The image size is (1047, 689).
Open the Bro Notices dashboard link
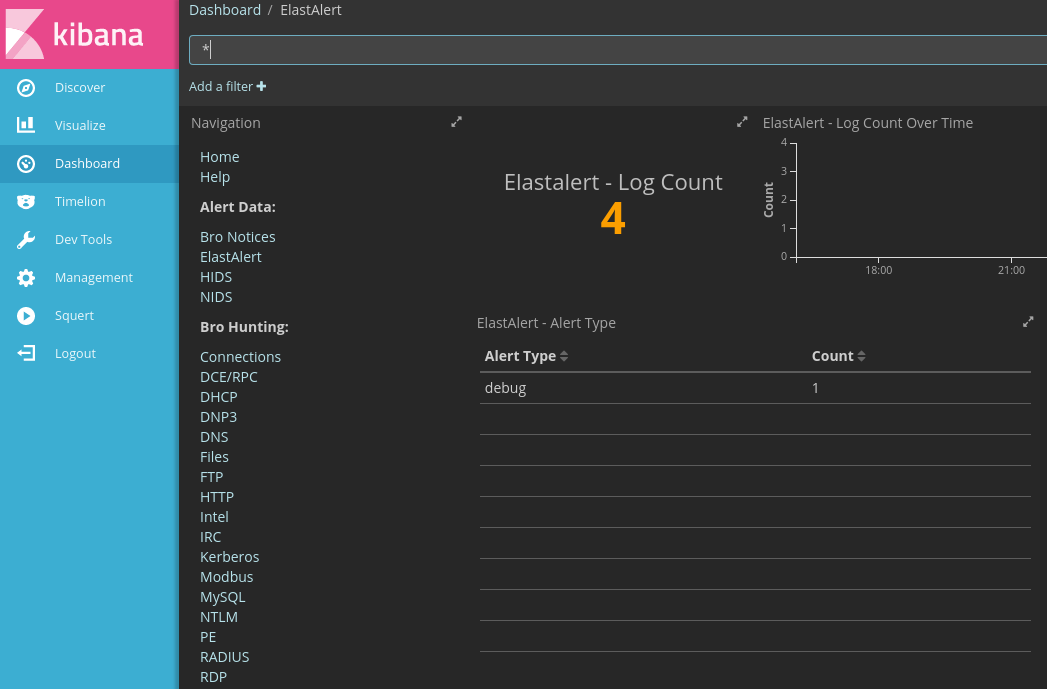(238, 237)
